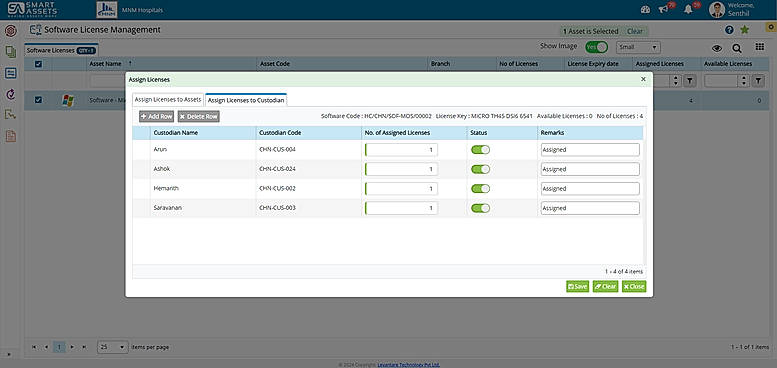Clear the selected asset banner
The image size is (777, 368).
click(635, 31)
